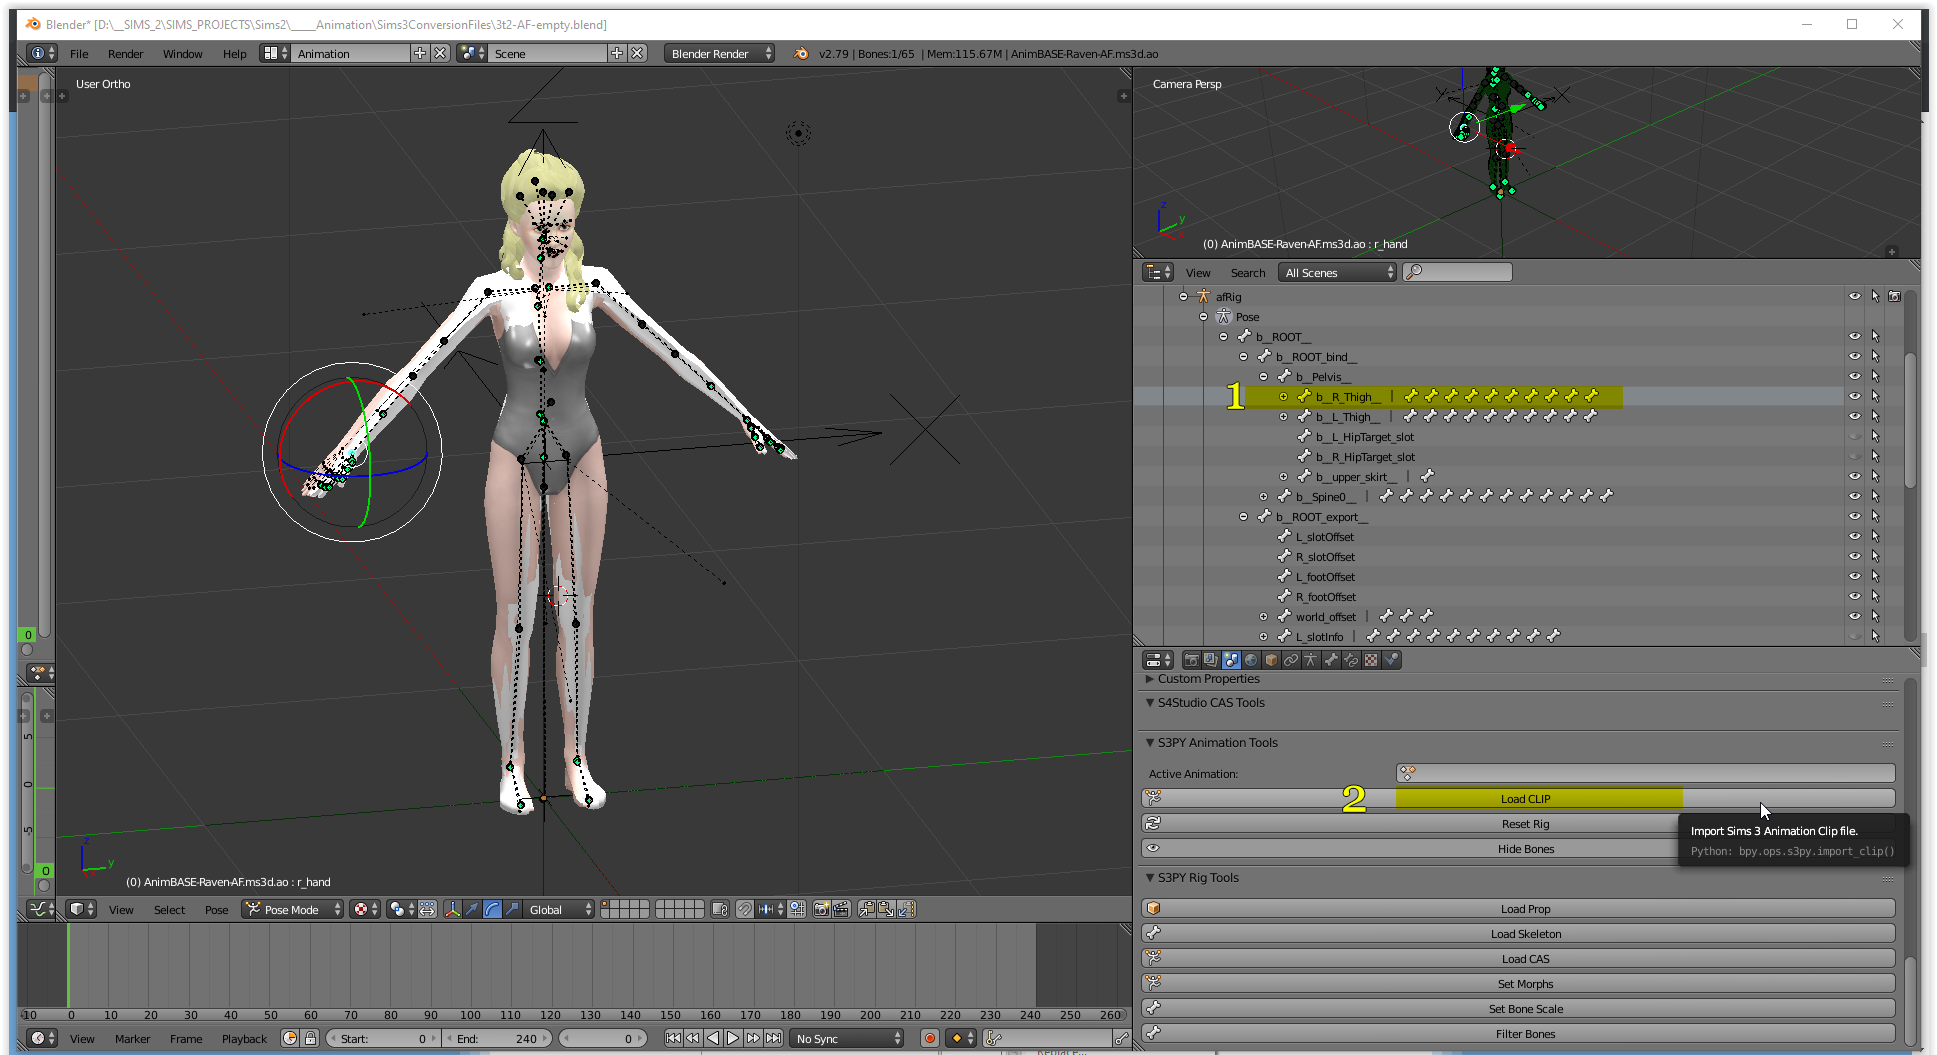Open the Pose menu in 3D viewport header
Screen dimensions: 1937x1055
click(x=216, y=909)
